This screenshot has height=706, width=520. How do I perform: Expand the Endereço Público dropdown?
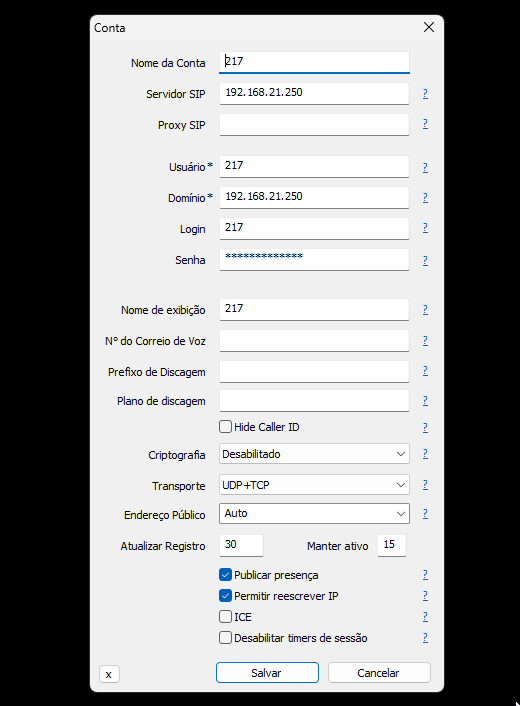coord(314,514)
